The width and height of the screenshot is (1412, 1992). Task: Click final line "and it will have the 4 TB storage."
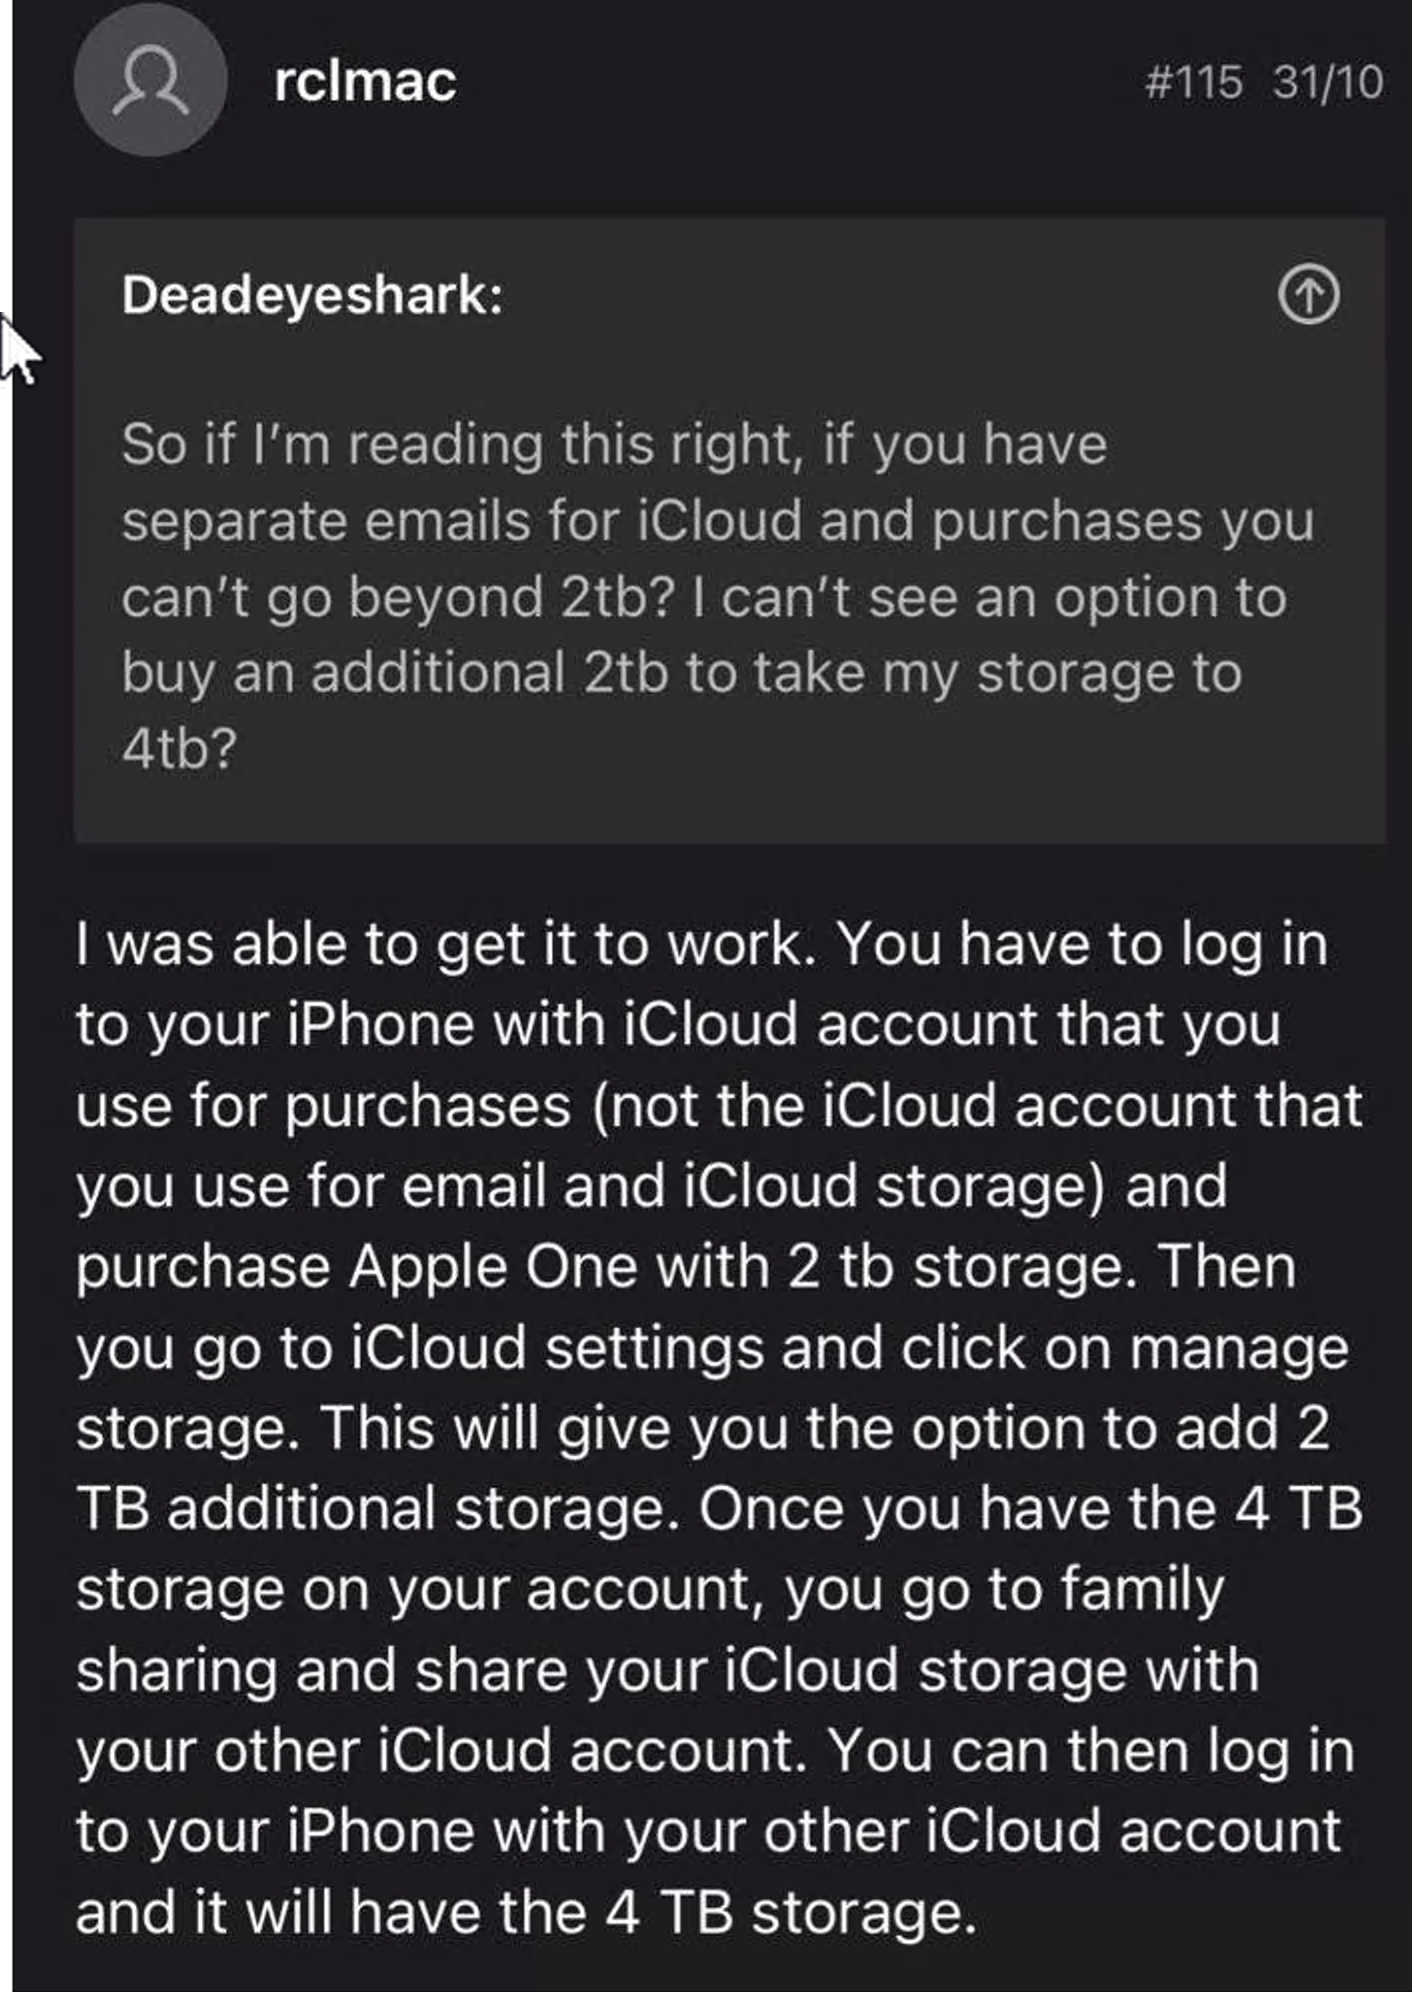[526, 1913]
